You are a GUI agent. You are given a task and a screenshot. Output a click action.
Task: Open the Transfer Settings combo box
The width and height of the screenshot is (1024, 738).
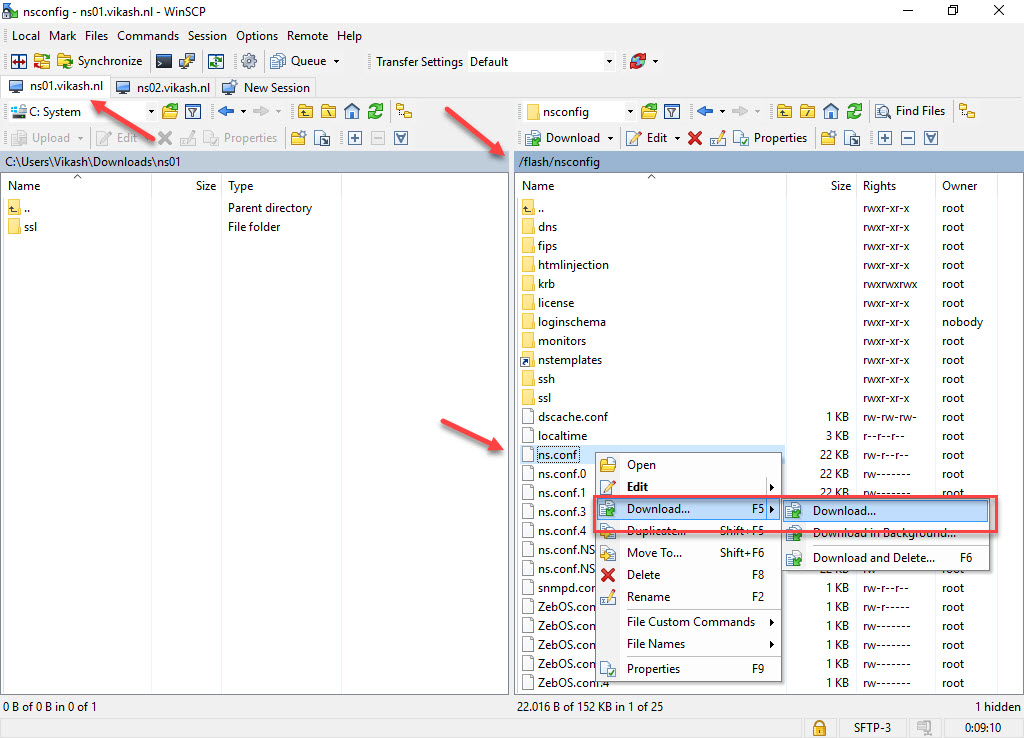click(541, 61)
